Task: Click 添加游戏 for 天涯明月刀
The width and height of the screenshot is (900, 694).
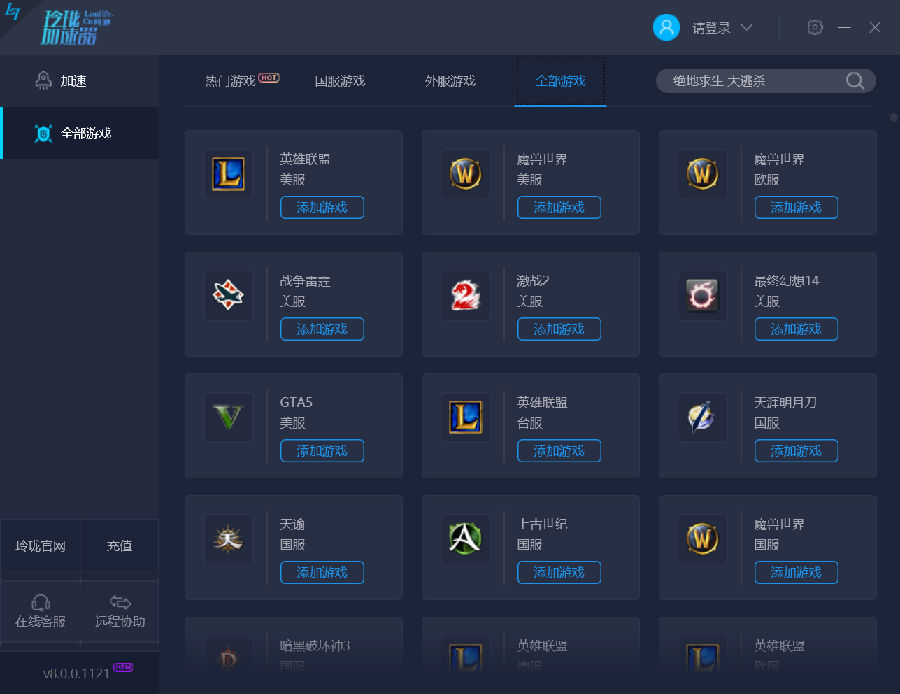Action: (x=796, y=451)
